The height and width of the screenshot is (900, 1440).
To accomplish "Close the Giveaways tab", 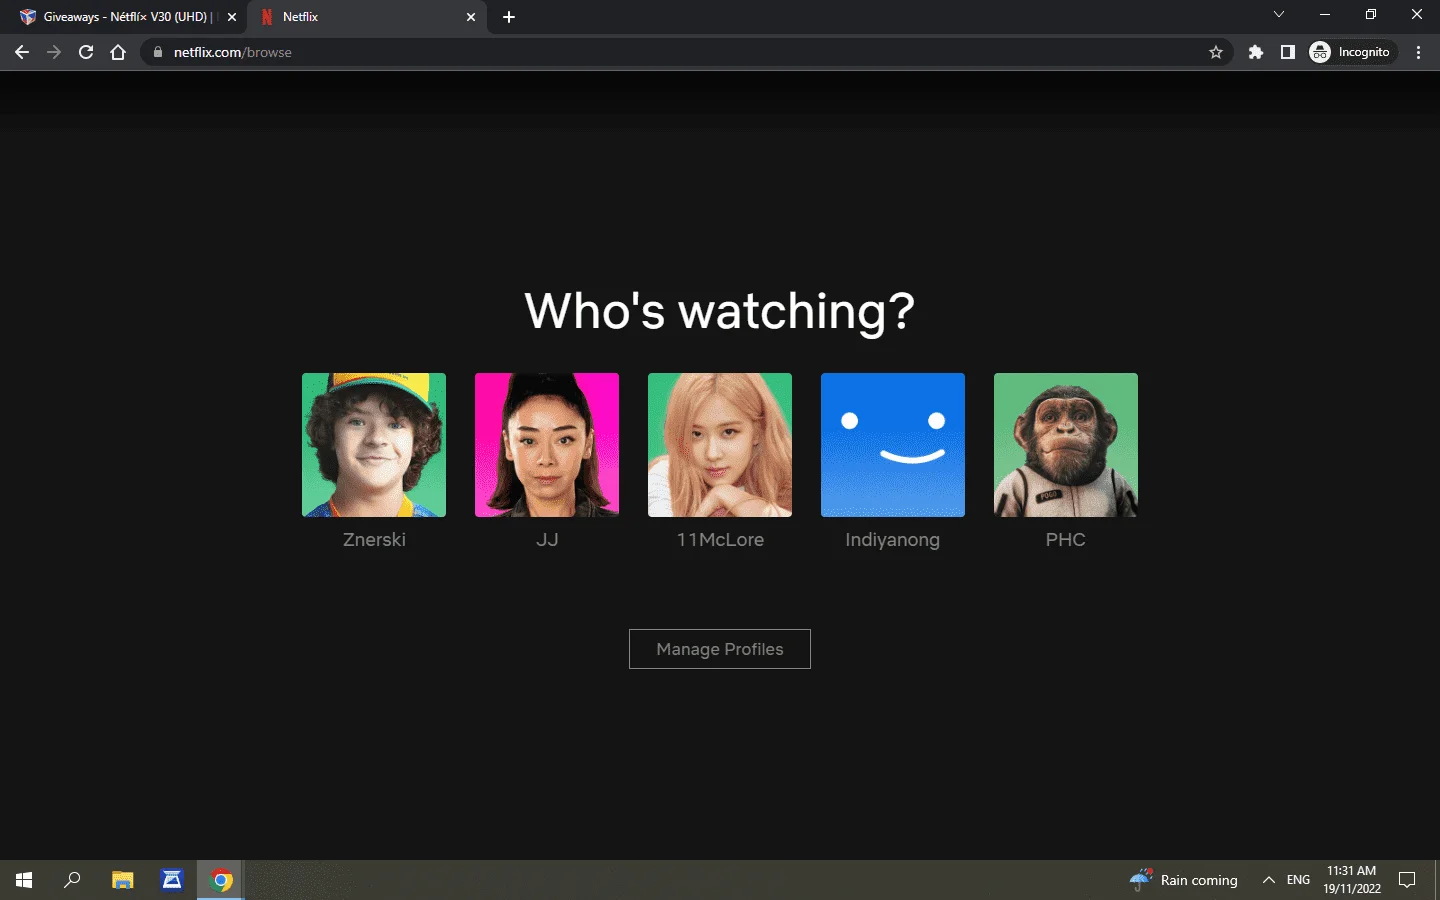I will [x=232, y=17].
